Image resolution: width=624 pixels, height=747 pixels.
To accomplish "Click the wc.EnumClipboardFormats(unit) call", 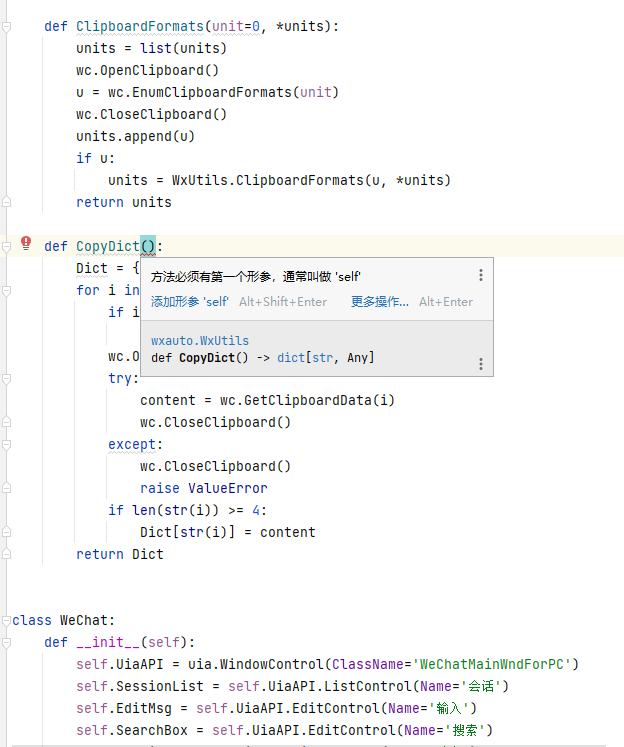I will (x=223, y=92).
